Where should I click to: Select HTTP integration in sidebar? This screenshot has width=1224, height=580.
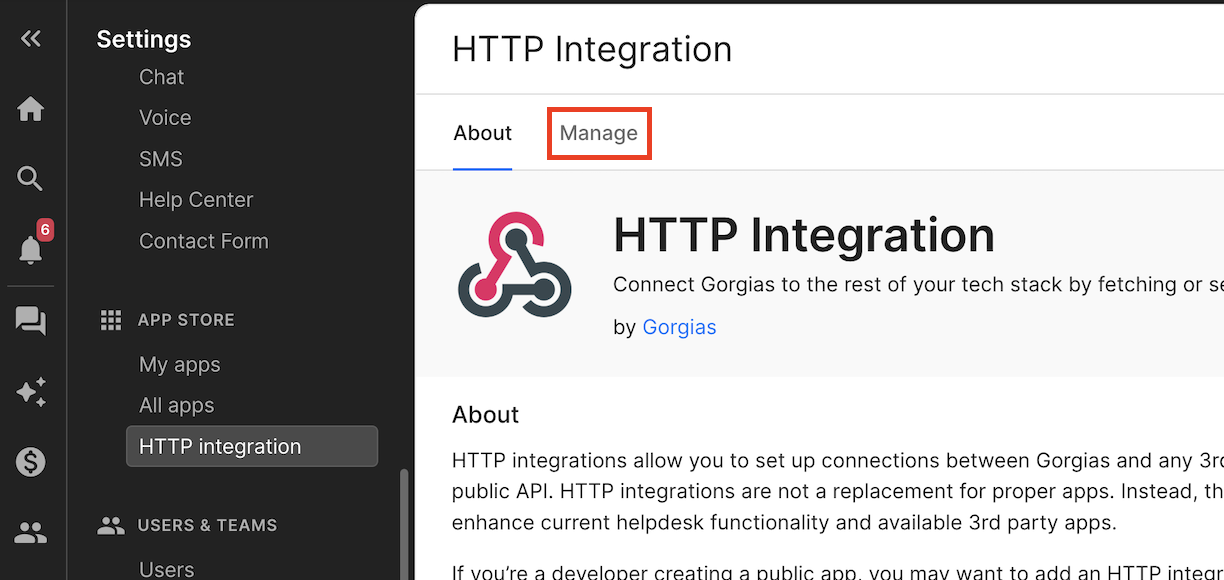[x=252, y=447]
